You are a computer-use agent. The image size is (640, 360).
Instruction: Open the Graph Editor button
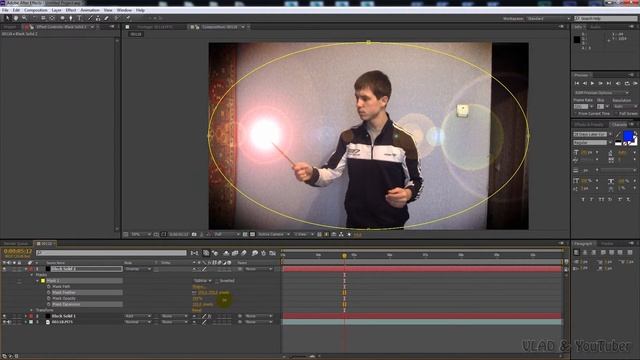[272, 253]
